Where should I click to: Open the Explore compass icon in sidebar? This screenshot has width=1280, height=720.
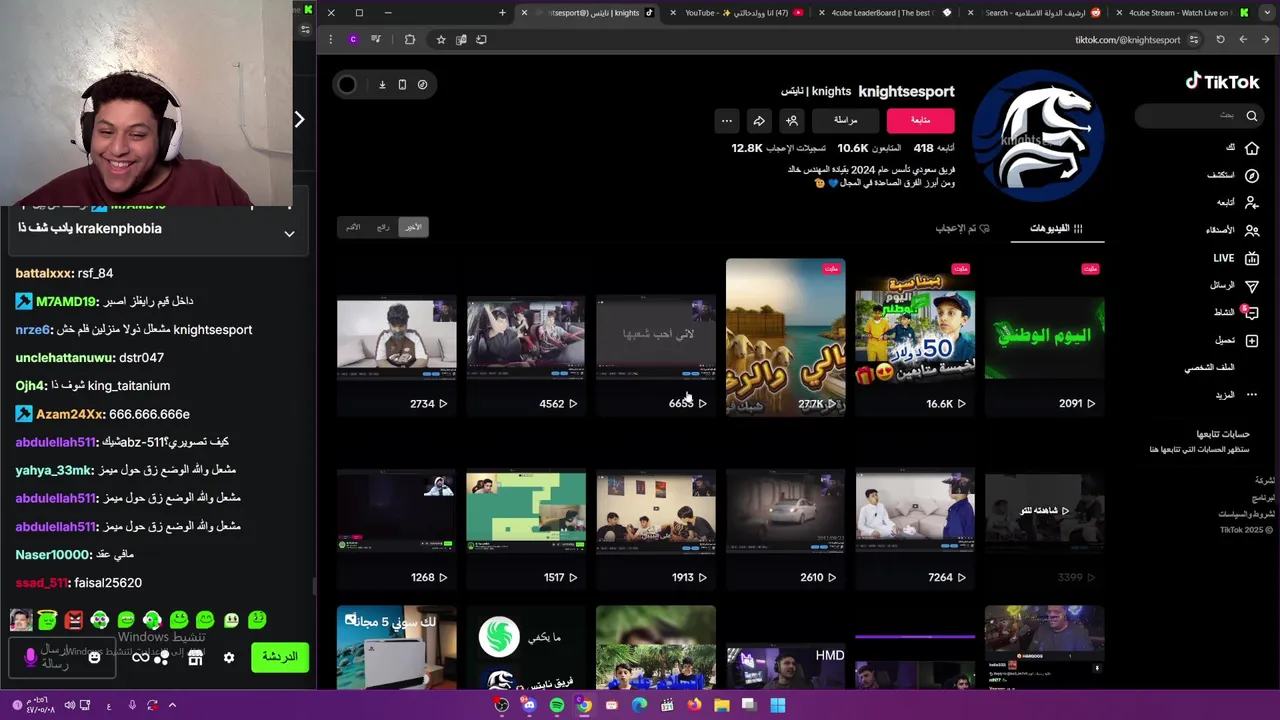pyautogui.click(x=1252, y=175)
